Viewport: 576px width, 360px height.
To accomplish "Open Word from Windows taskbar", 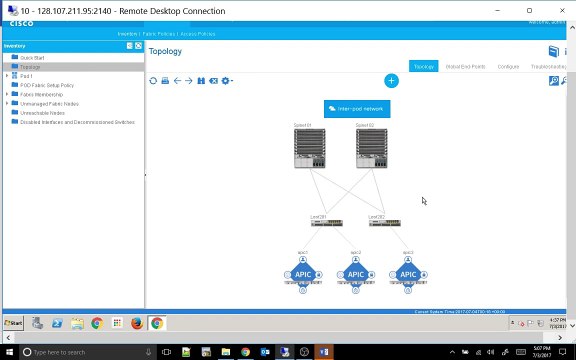I will 324,352.
